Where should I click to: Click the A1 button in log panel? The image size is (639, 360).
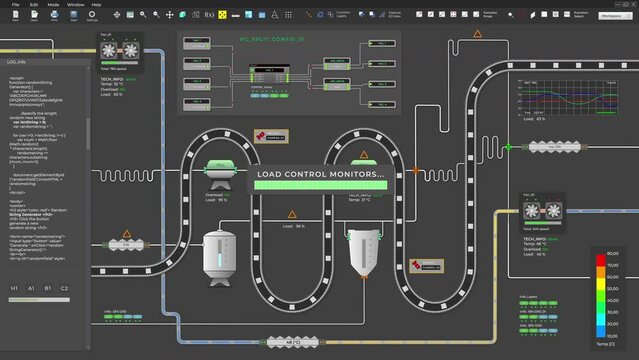tap(31, 288)
